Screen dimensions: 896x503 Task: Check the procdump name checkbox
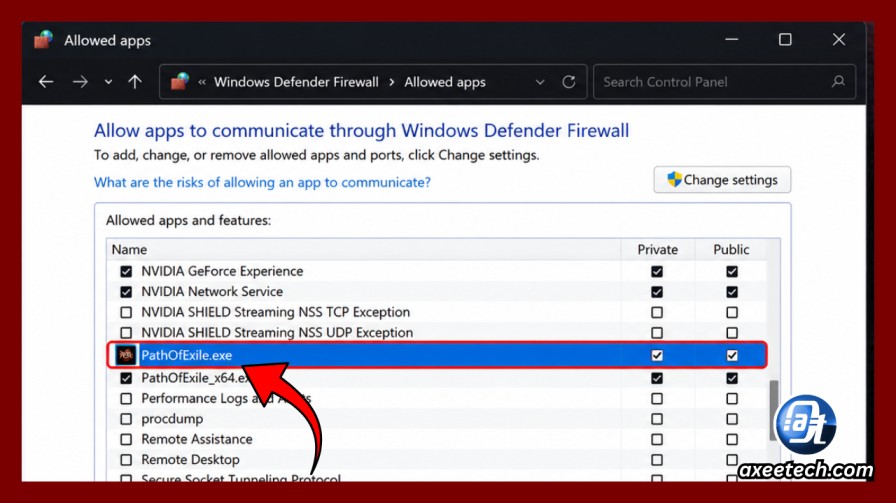point(126,419)
